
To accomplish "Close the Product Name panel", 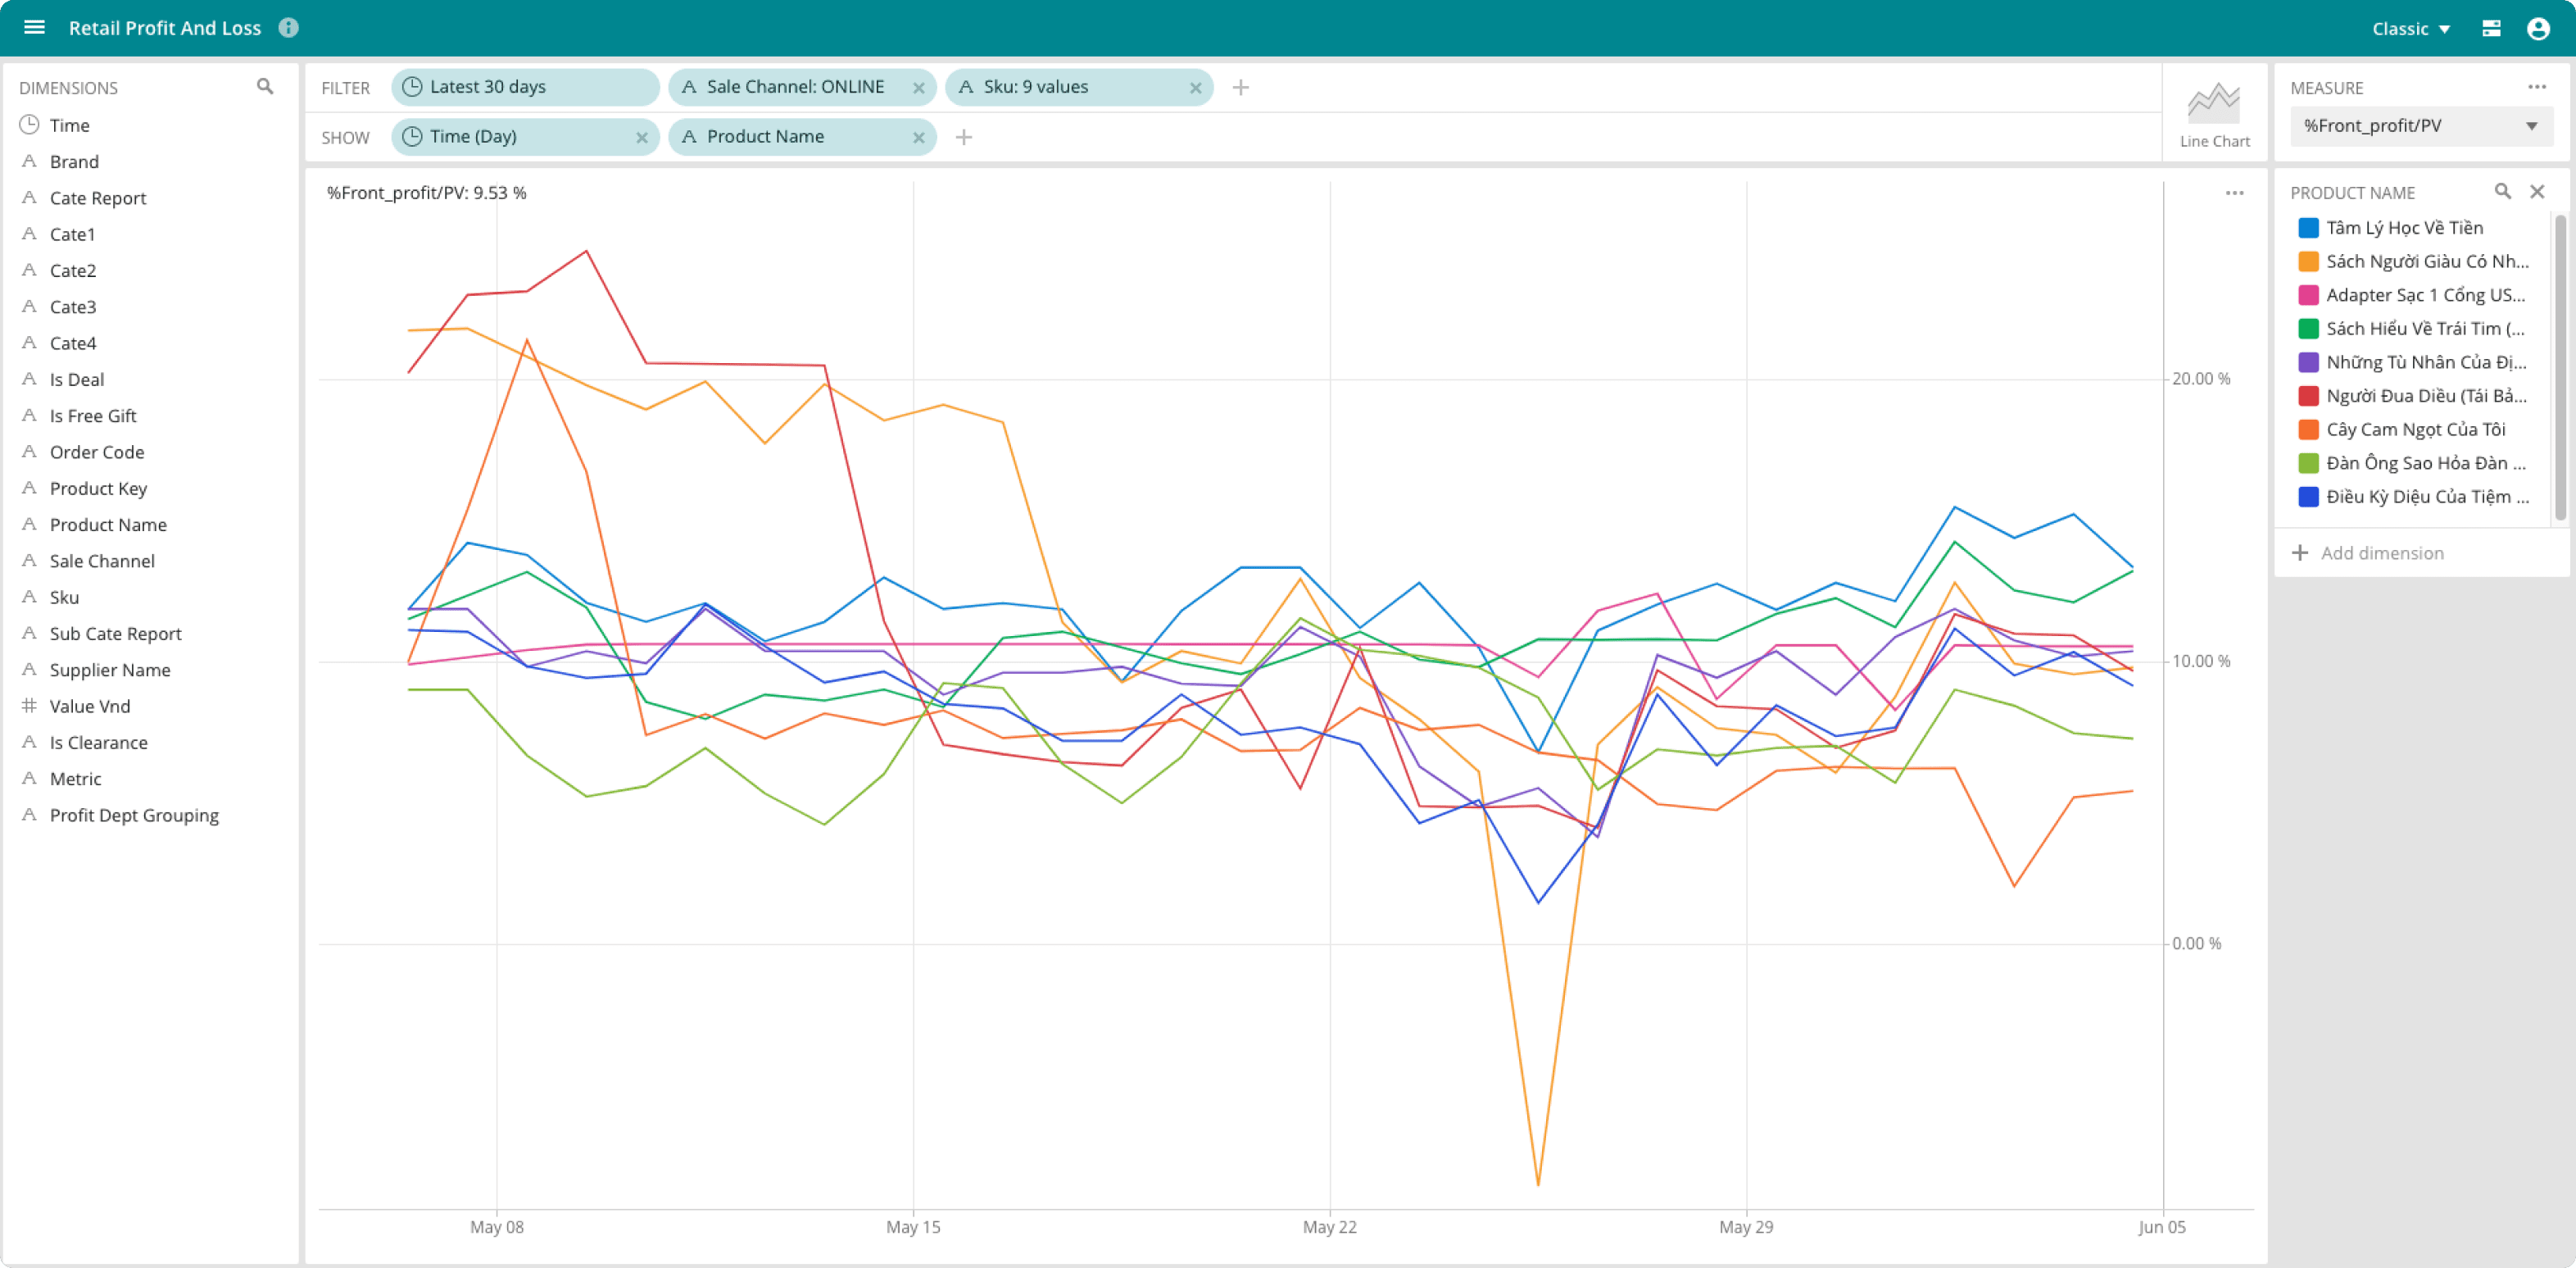I will pos(2537,191).
